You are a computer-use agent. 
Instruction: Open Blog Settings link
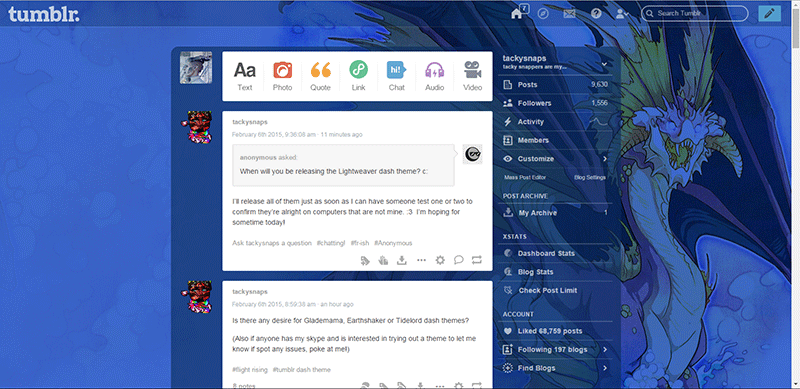(590, 178)
